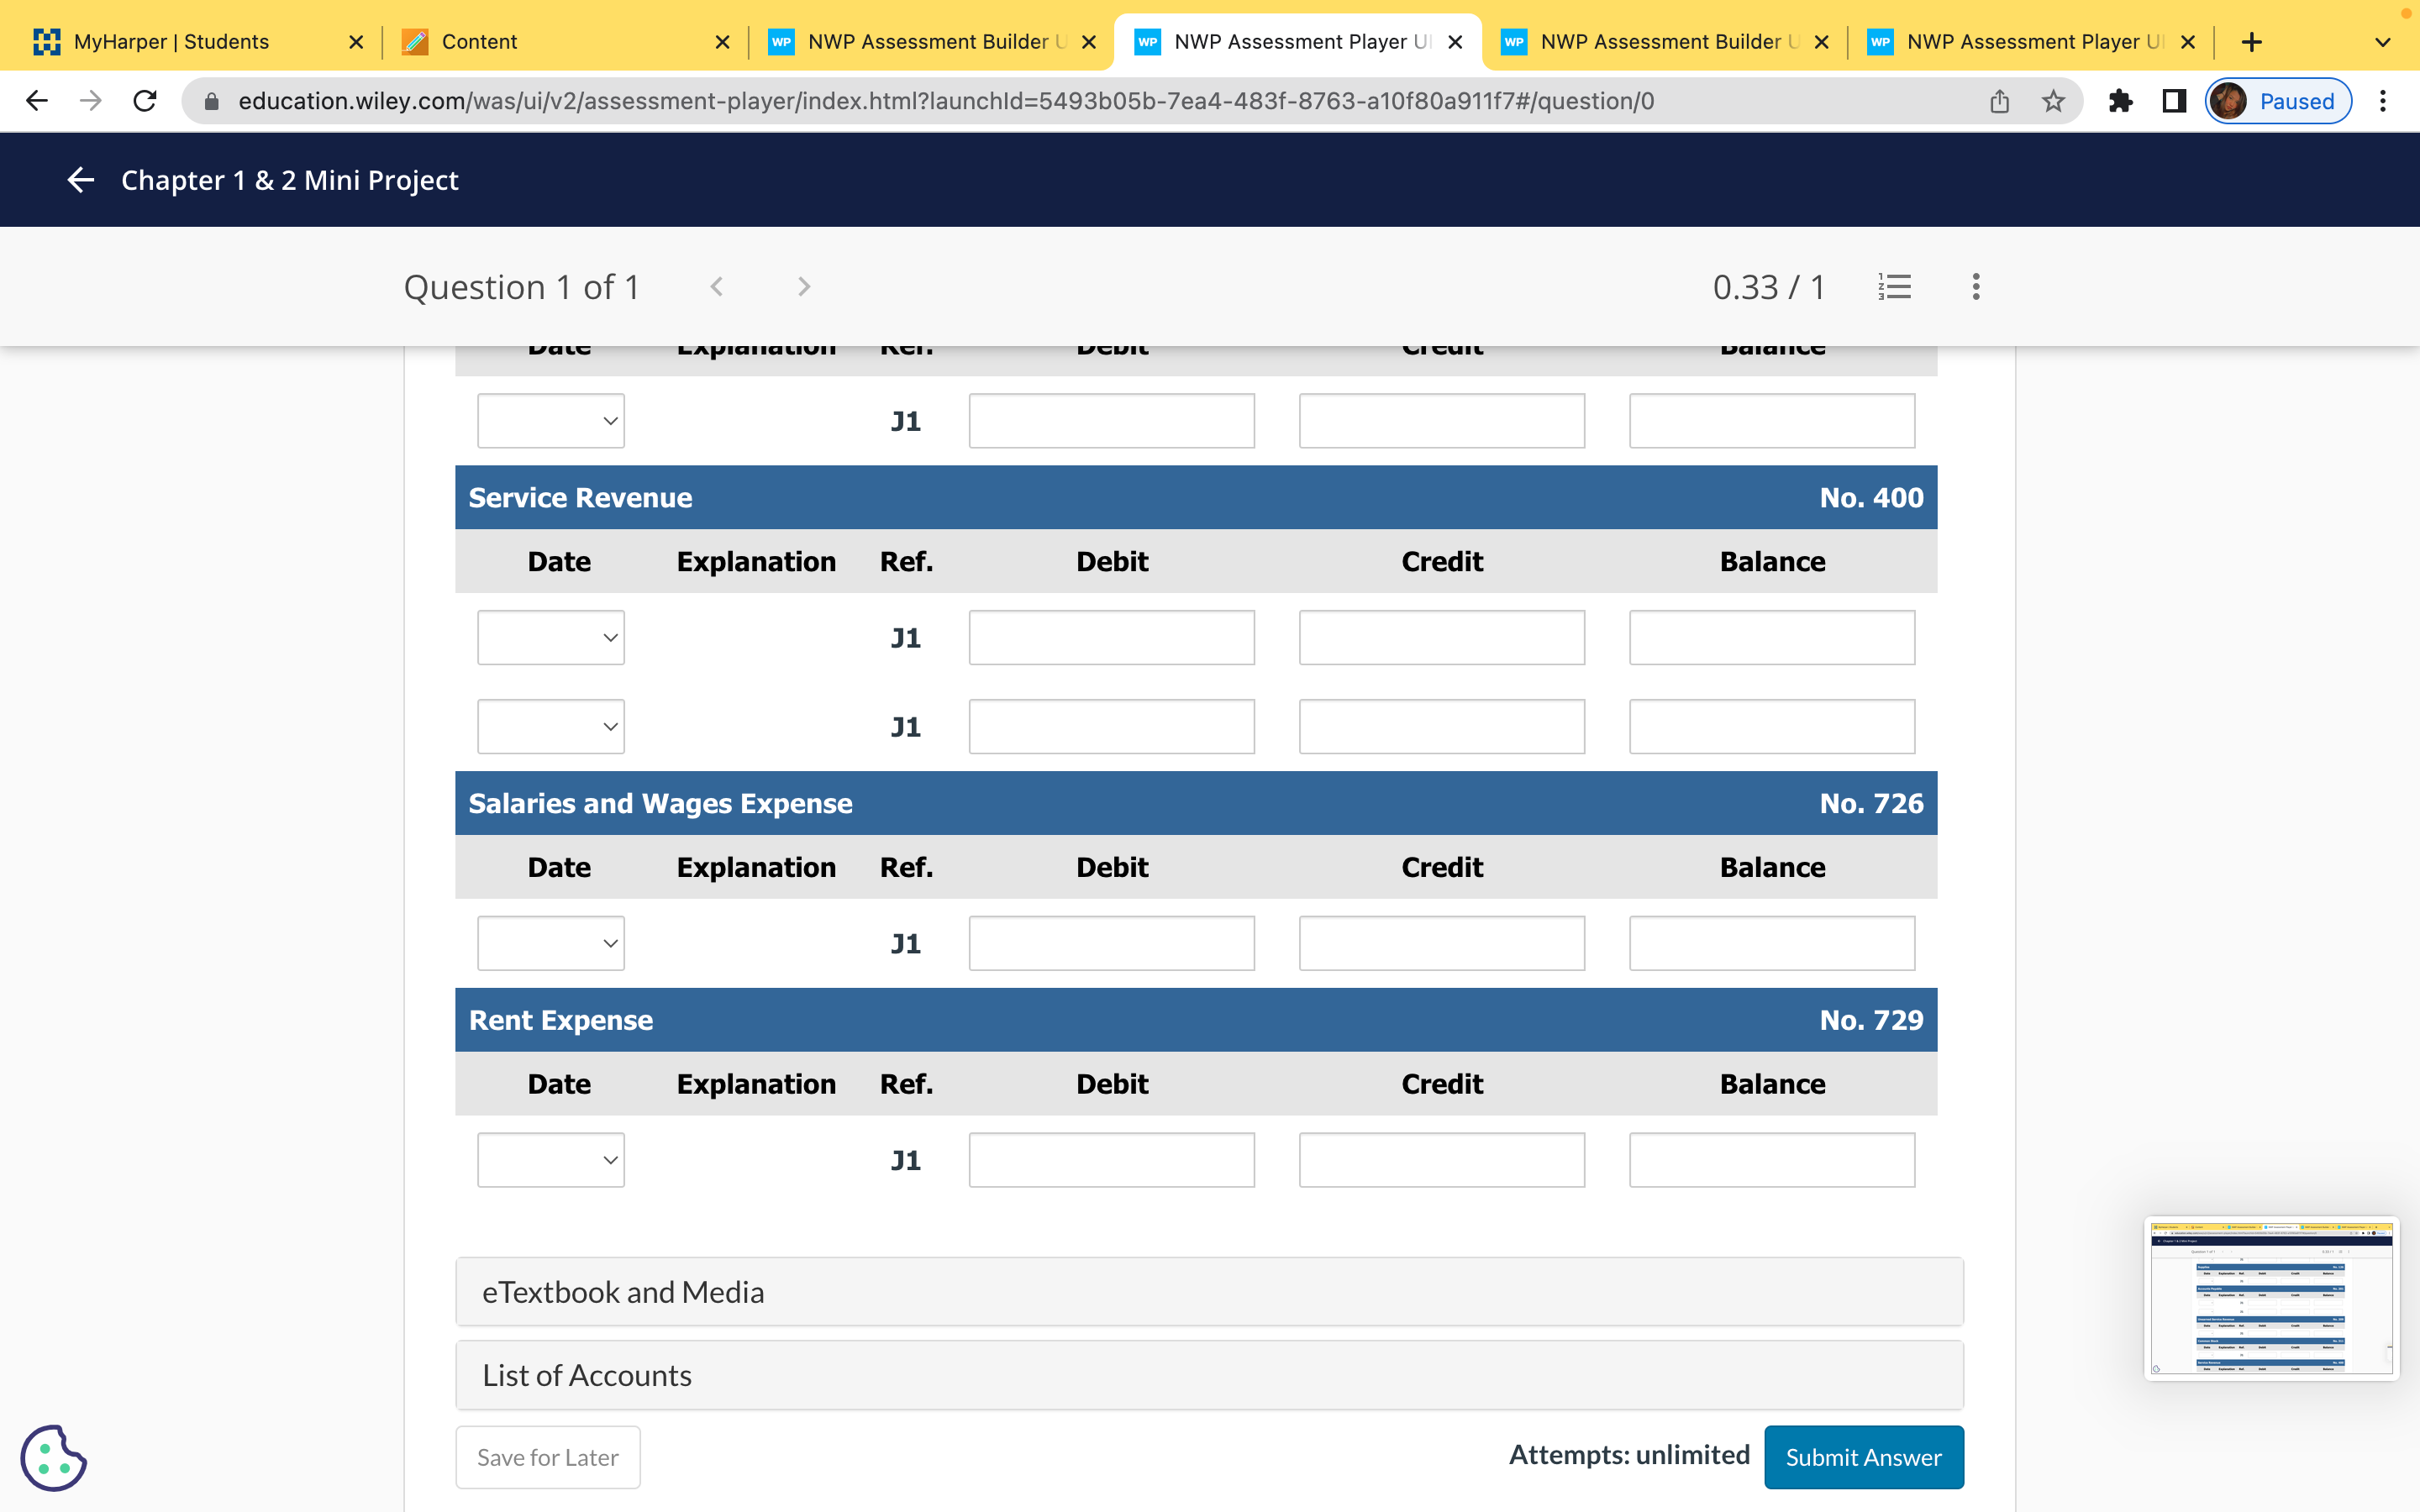
Task: Open Salaries and Wages Expense date dropdown
Action: pyautogui.click(x=551, y=943)
